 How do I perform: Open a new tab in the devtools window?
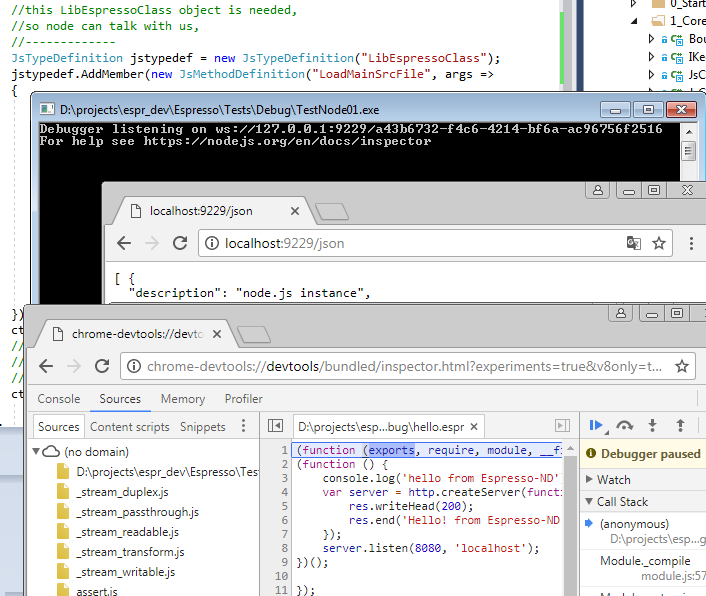(x=254, y=335)
